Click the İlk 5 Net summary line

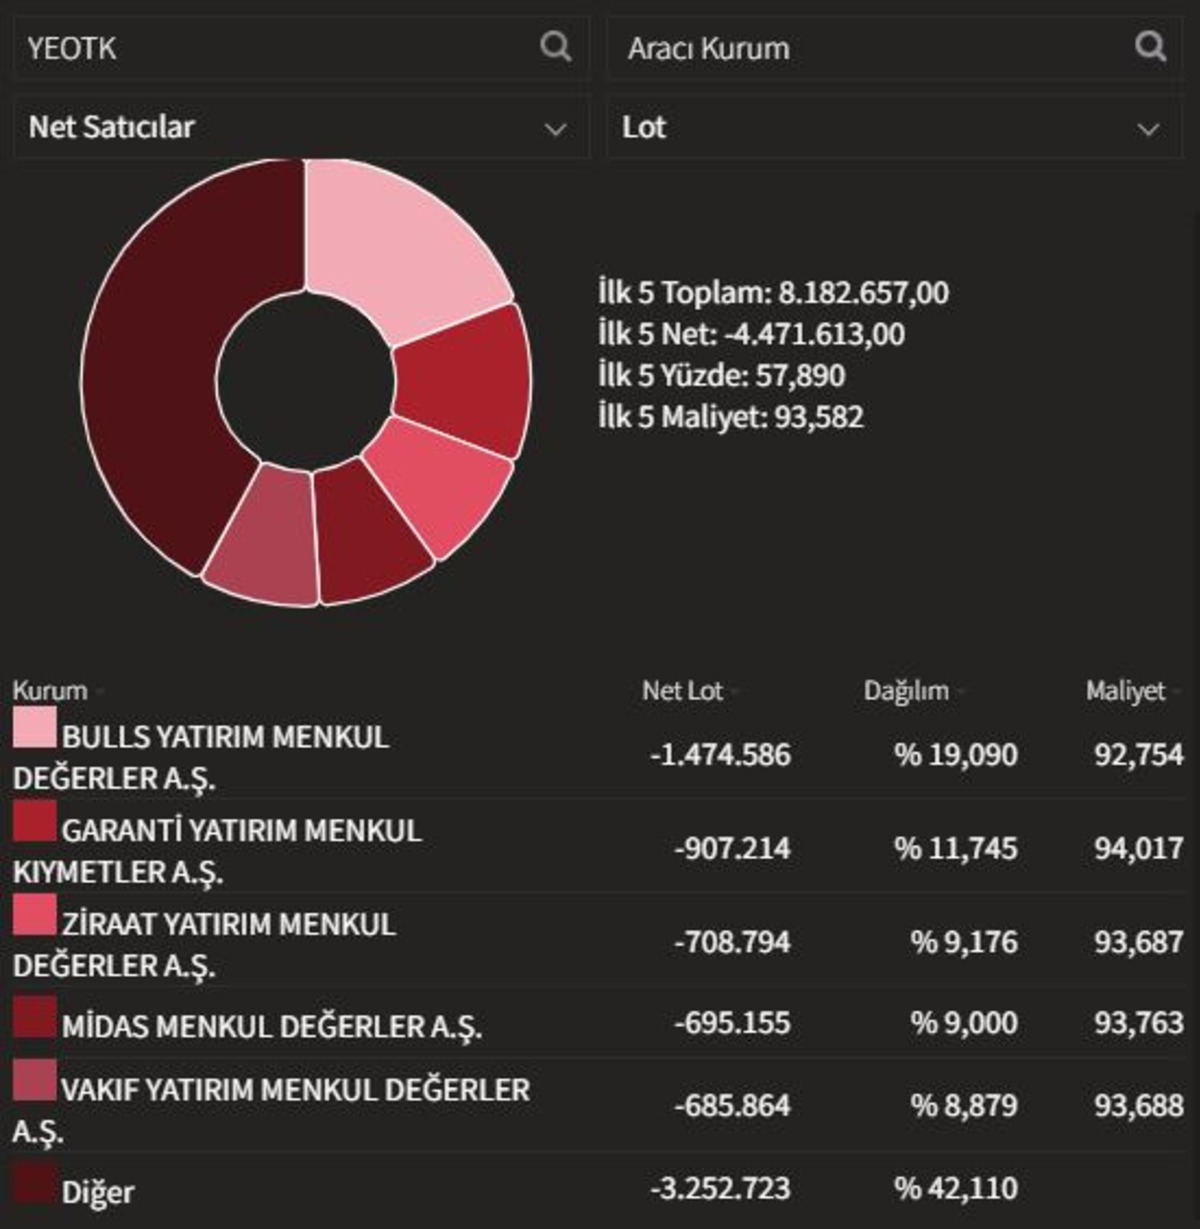pyautogui.click(x=751, y=334)
